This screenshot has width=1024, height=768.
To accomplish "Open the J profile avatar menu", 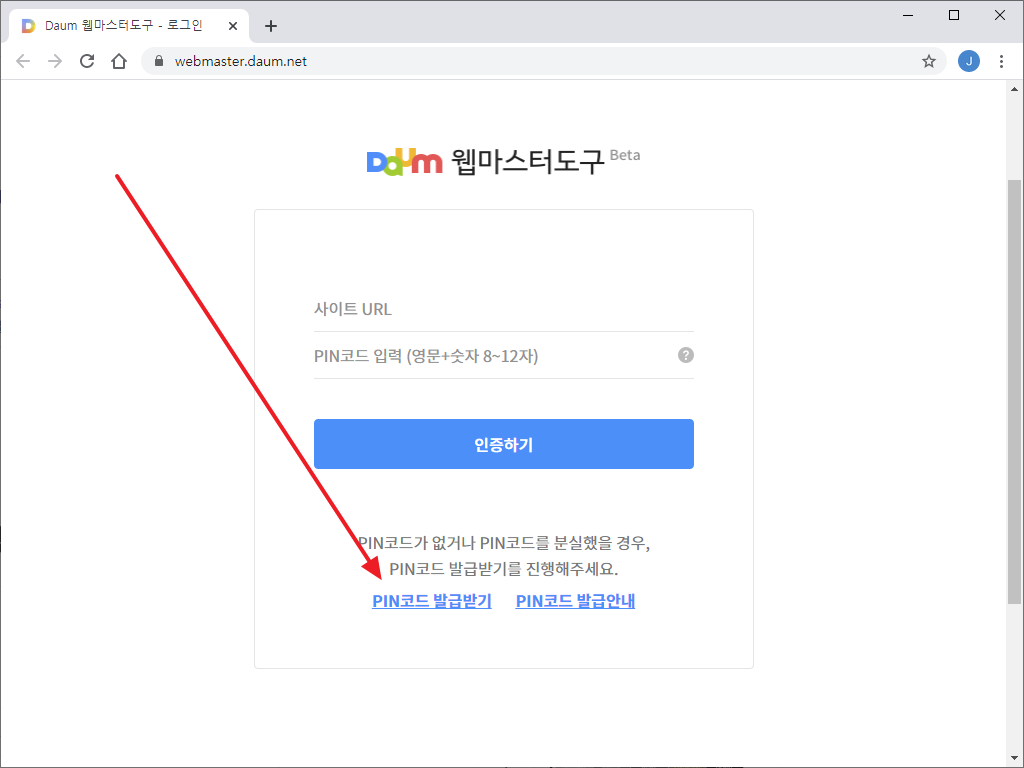I will pos(968,61).
